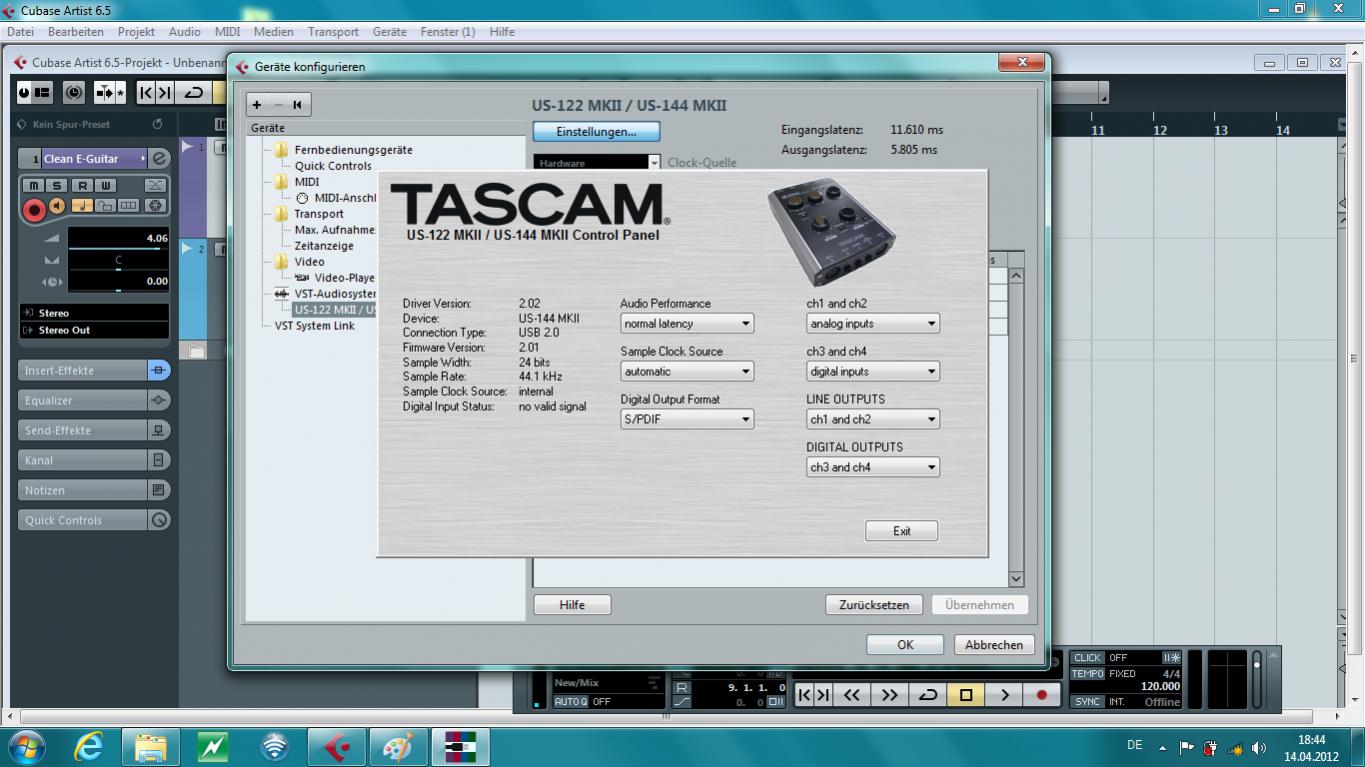Open the Audio Performance dropdown

coord(686,324)
